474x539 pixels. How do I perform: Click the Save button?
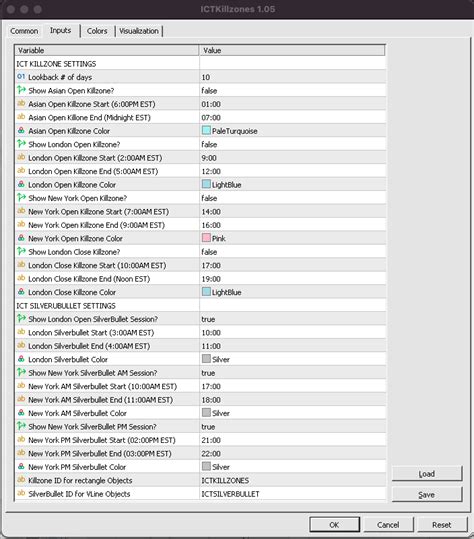point(427,495)
